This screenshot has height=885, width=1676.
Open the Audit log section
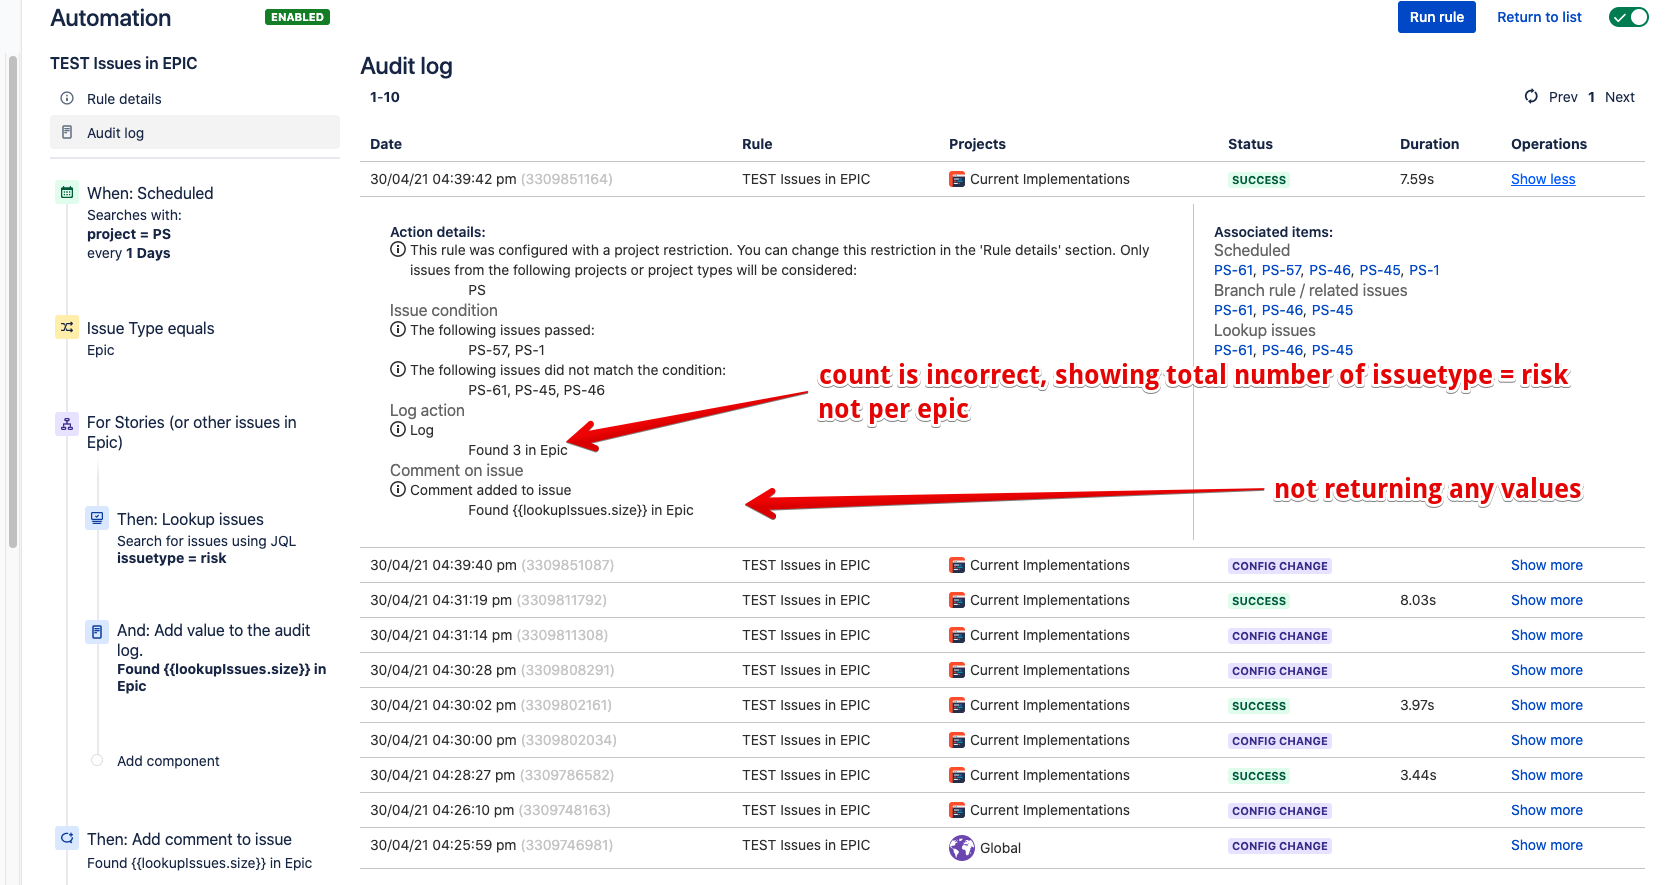click(x=195, y=132)
